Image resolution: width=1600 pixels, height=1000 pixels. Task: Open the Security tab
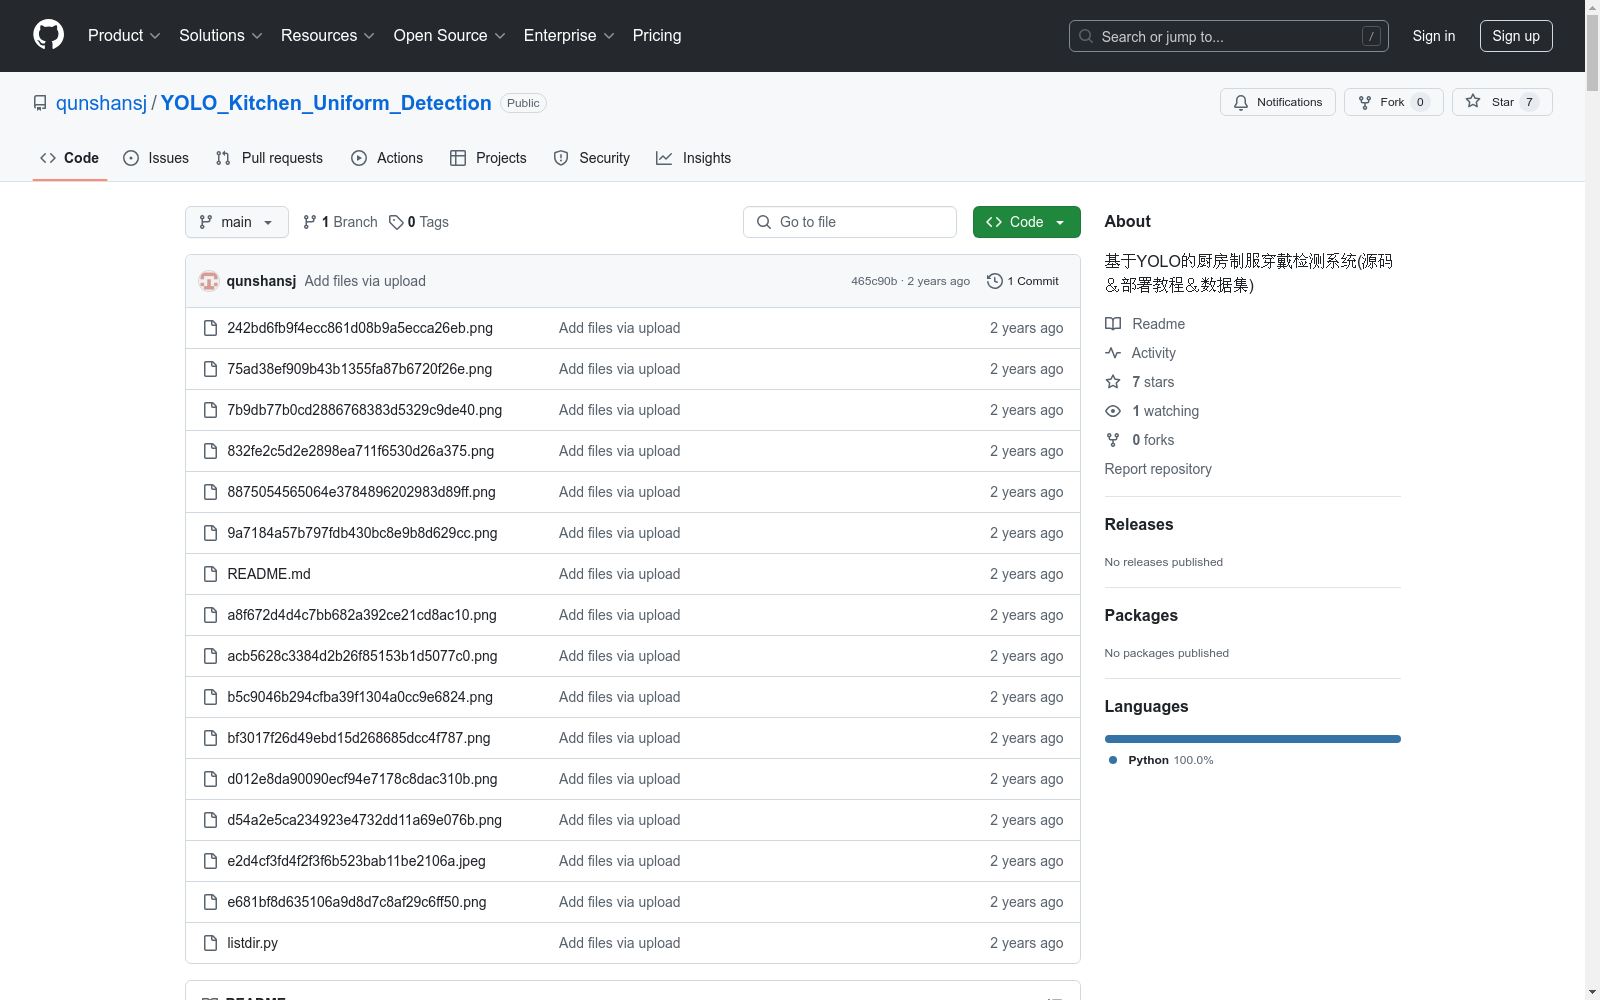point(592,158)
